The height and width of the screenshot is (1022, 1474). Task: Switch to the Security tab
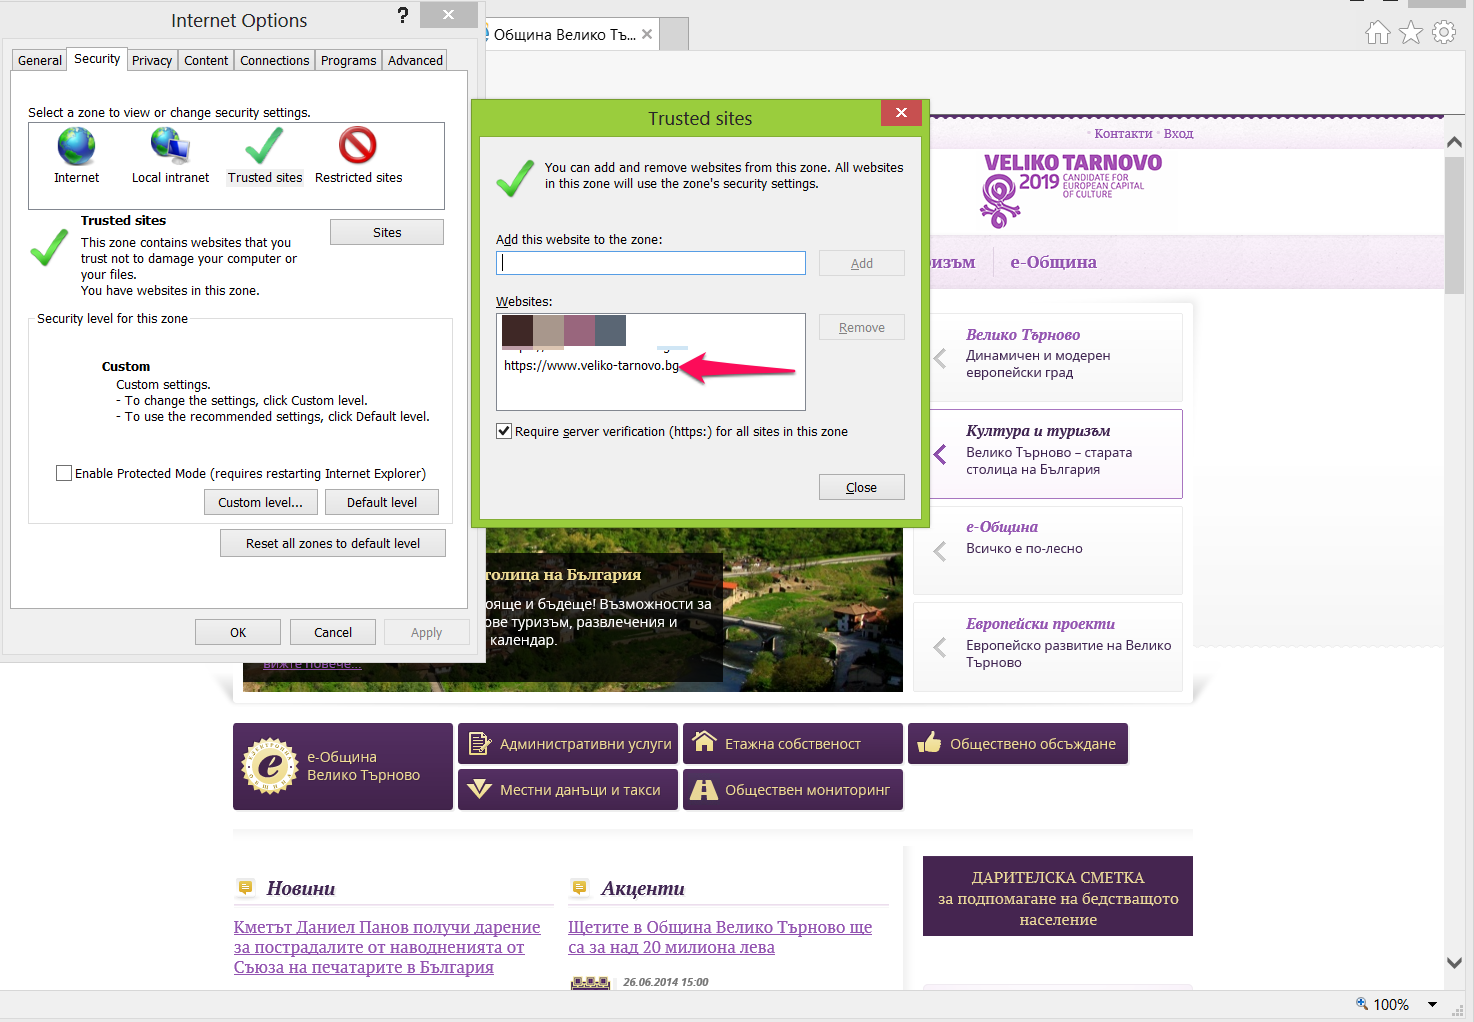click(x=97, y=59)
